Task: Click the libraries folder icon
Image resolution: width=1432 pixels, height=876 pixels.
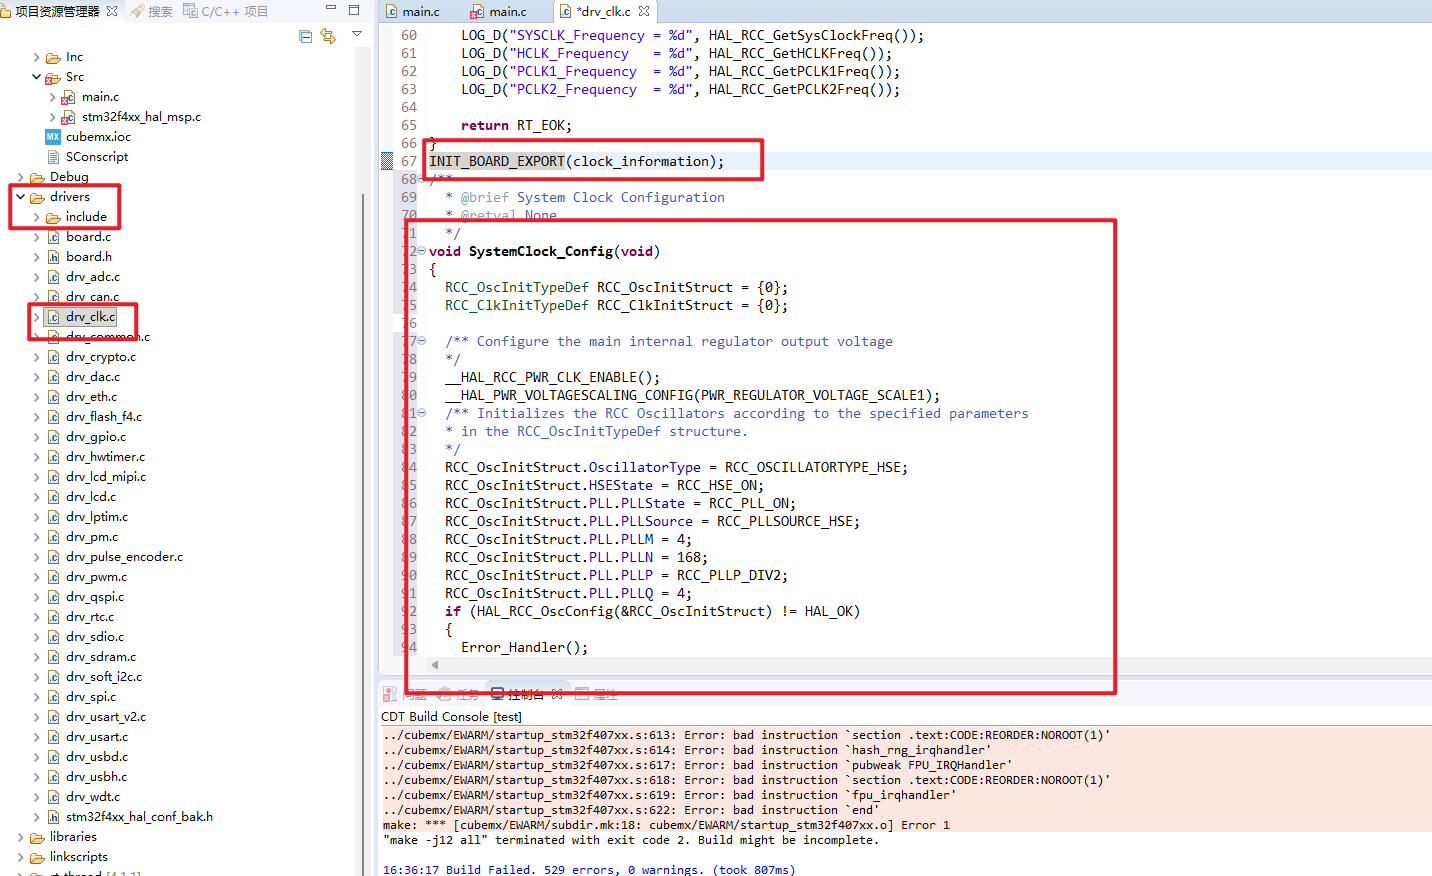Action: tap(37, 837)
